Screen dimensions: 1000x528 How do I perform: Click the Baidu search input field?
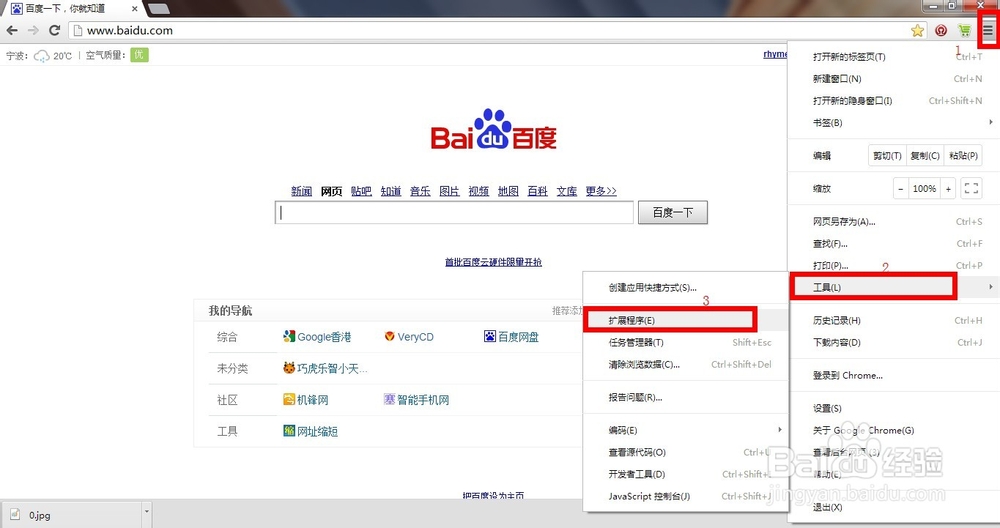click(x=454, y=212)
